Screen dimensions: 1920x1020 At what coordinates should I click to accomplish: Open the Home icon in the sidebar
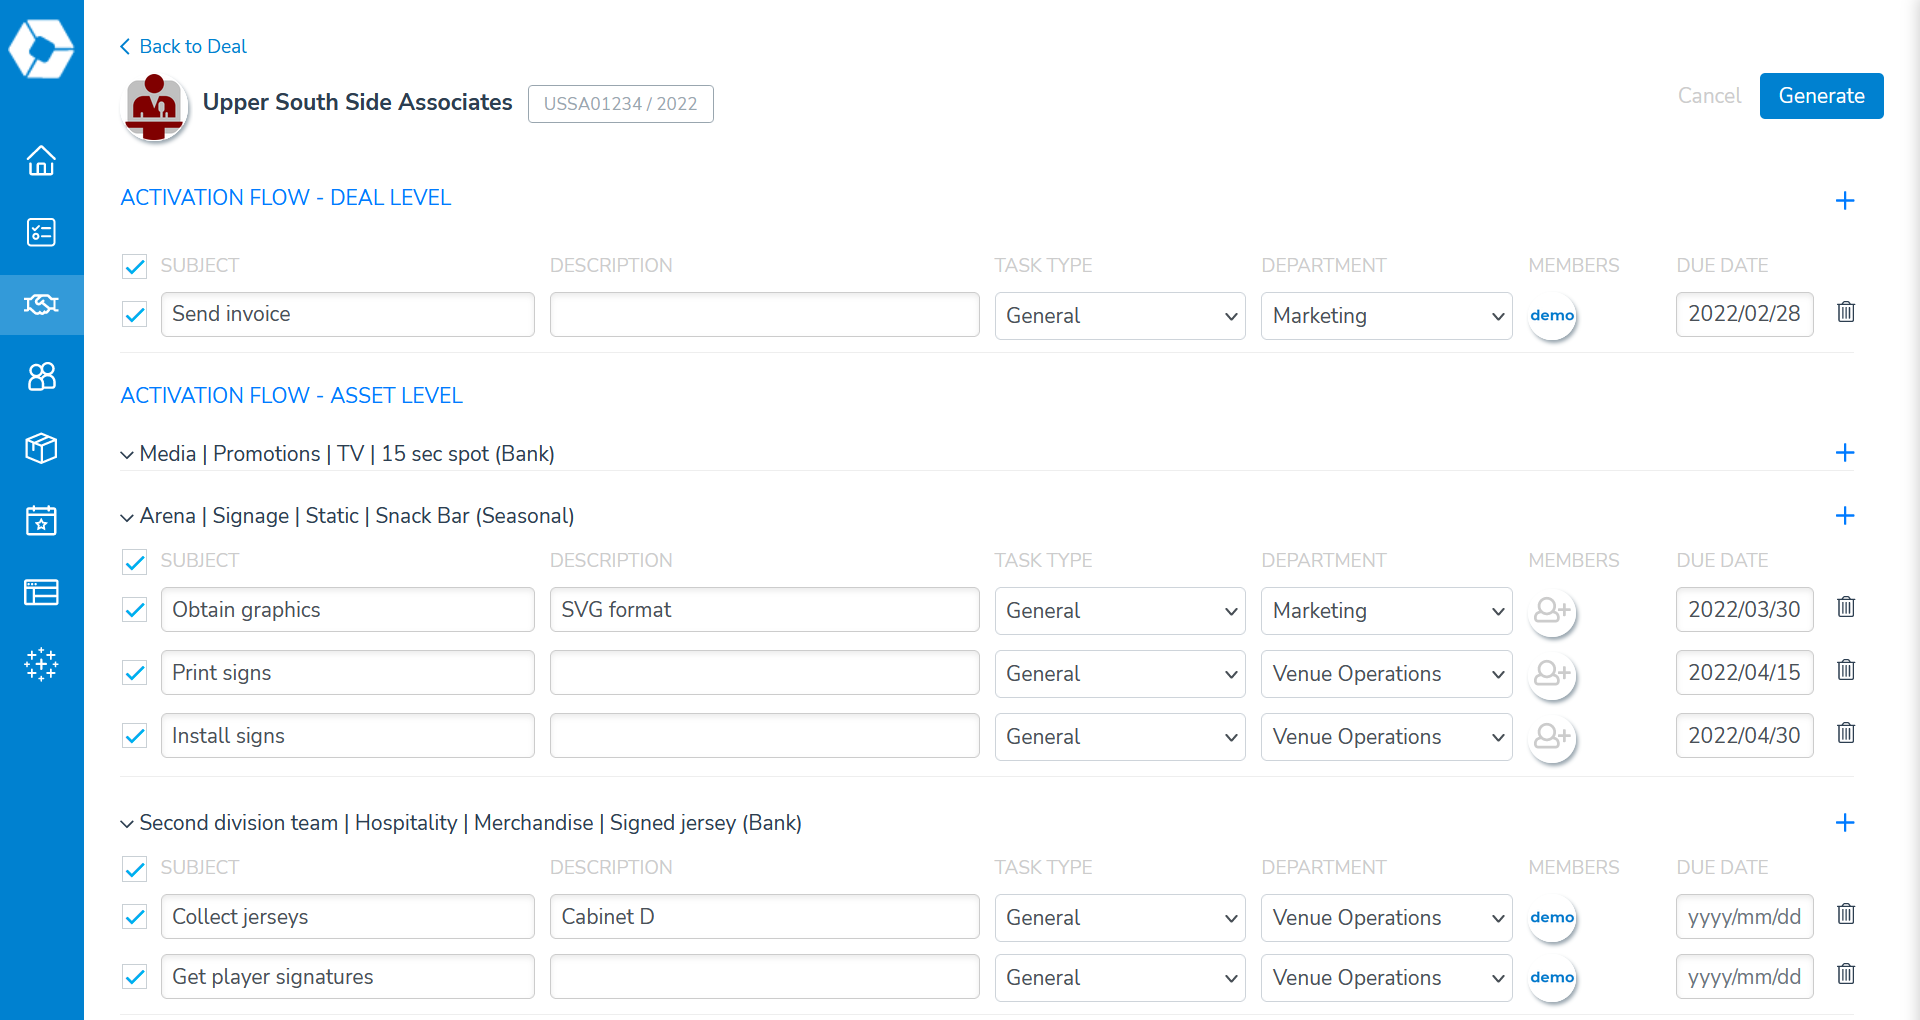point(41,160)
